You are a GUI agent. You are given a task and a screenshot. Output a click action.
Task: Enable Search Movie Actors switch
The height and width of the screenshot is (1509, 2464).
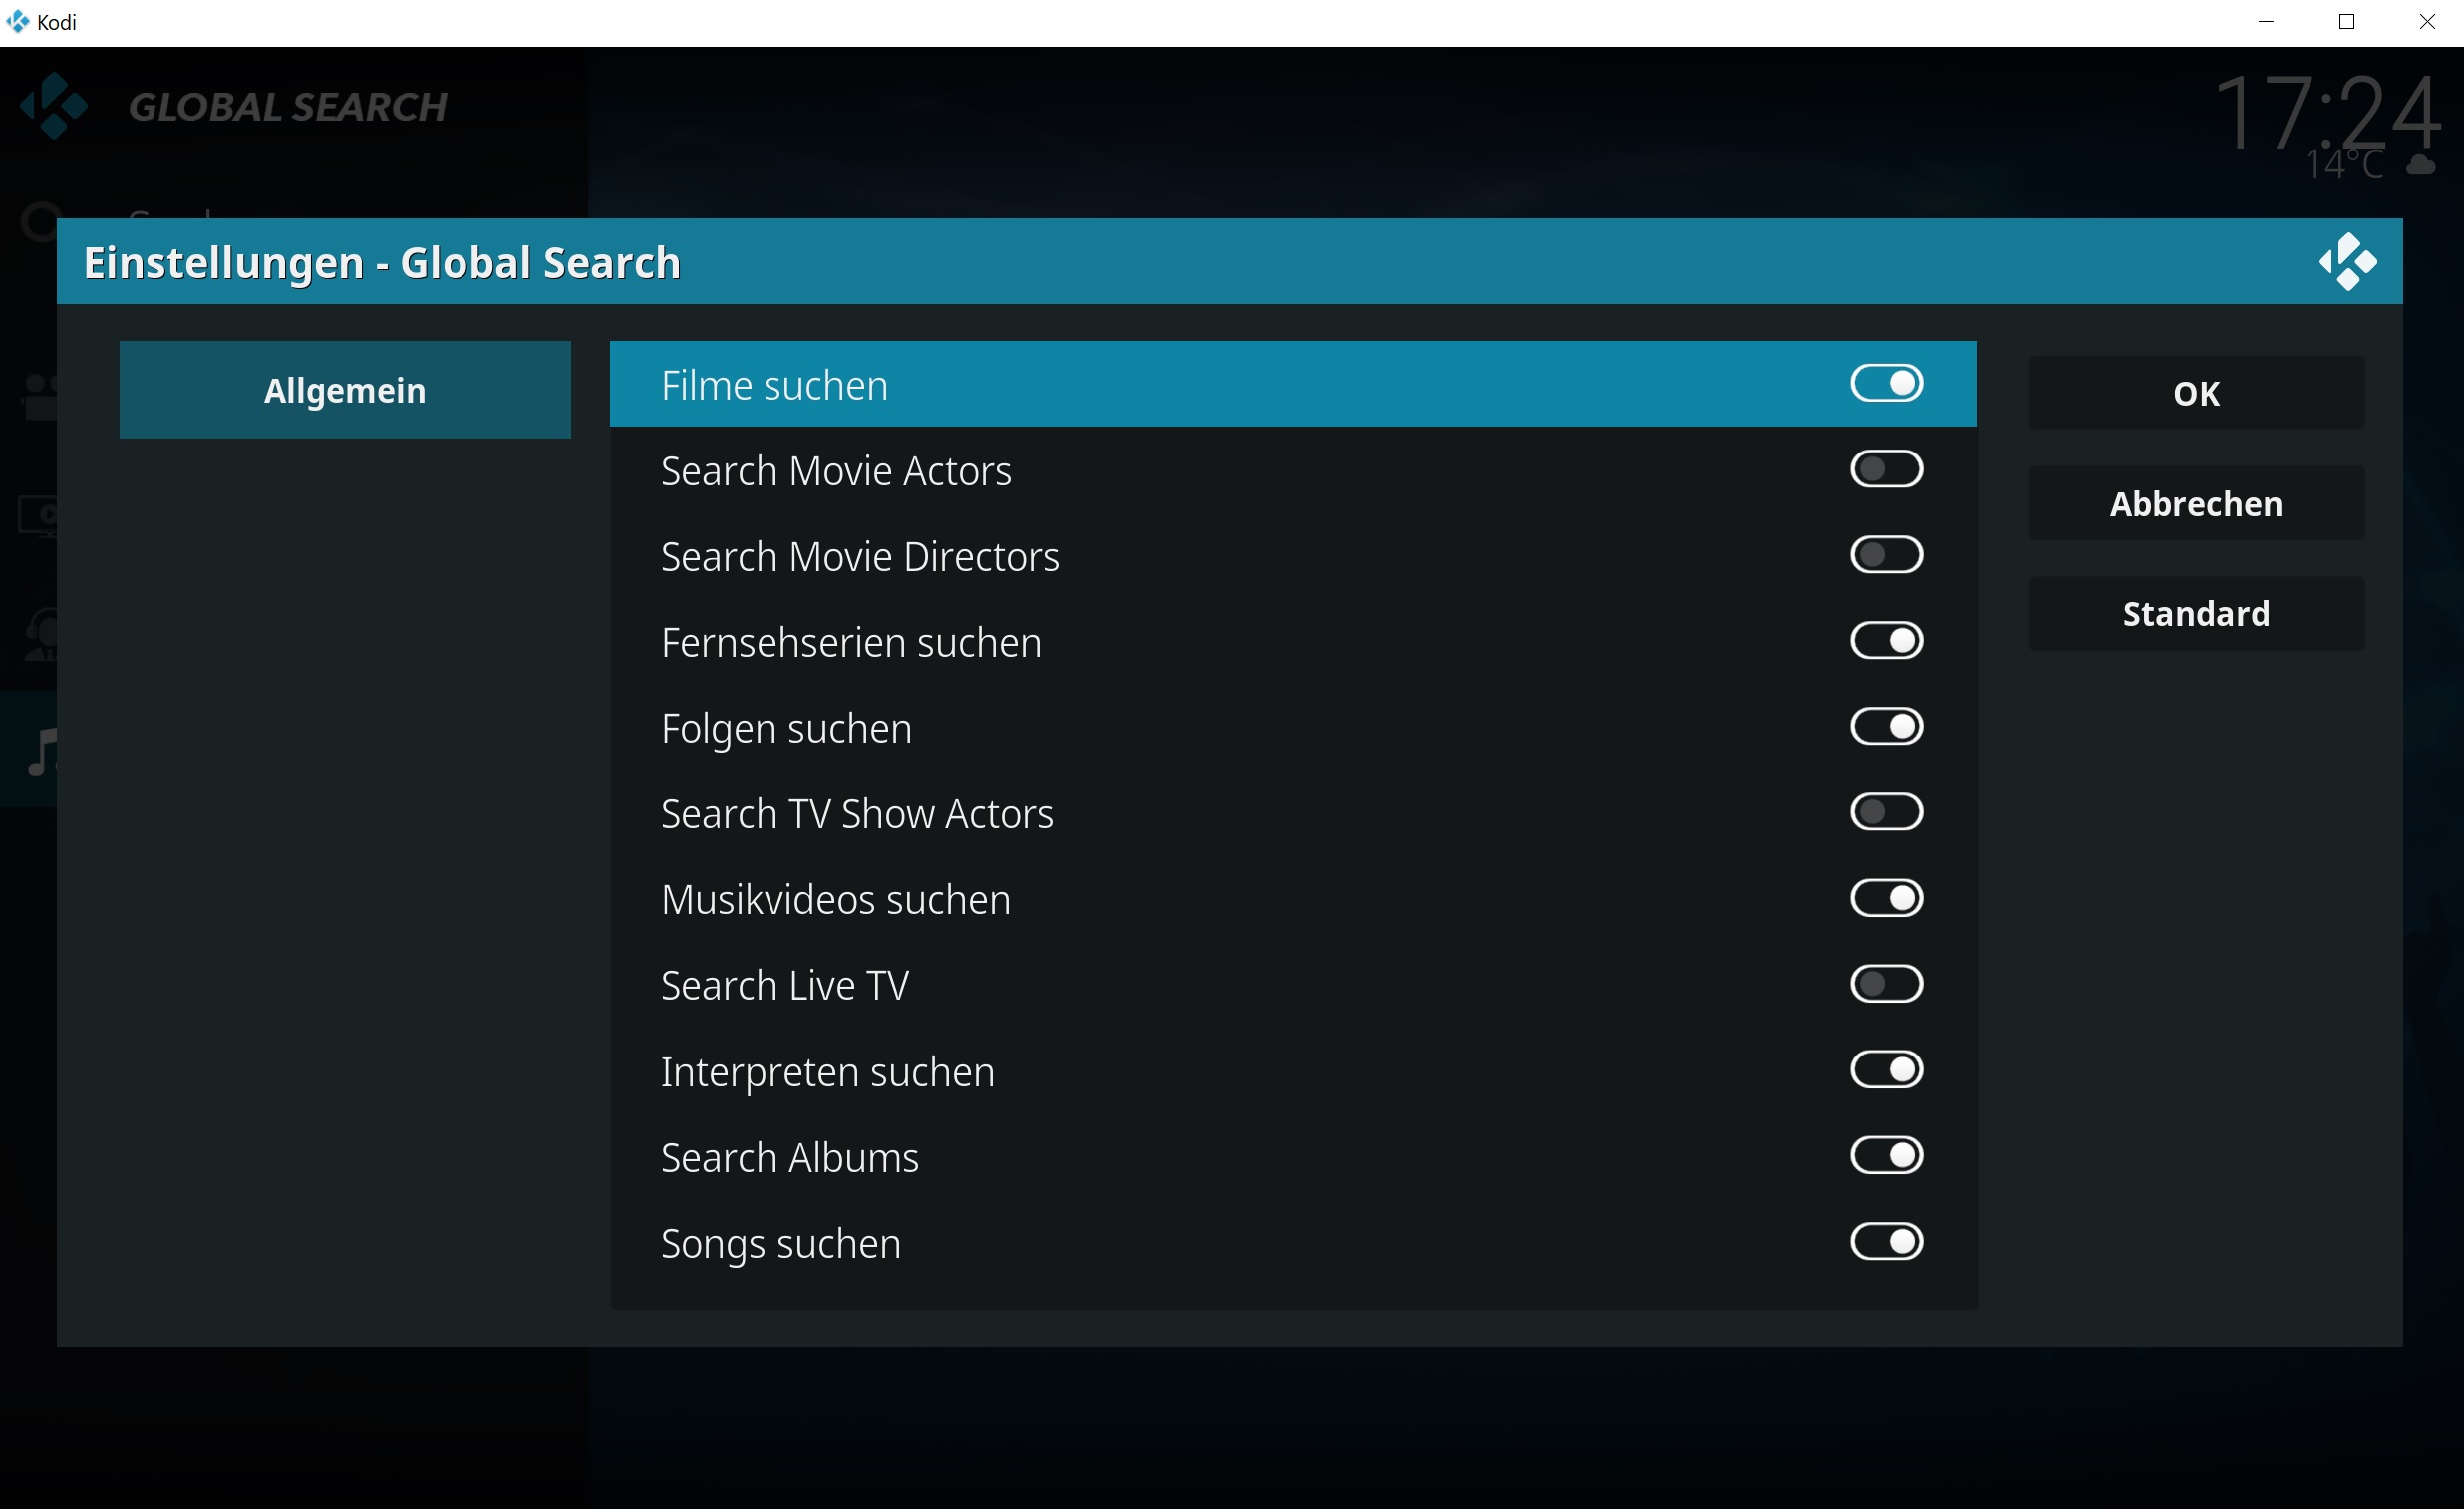pyautogui.click(x=1886, y=469)
